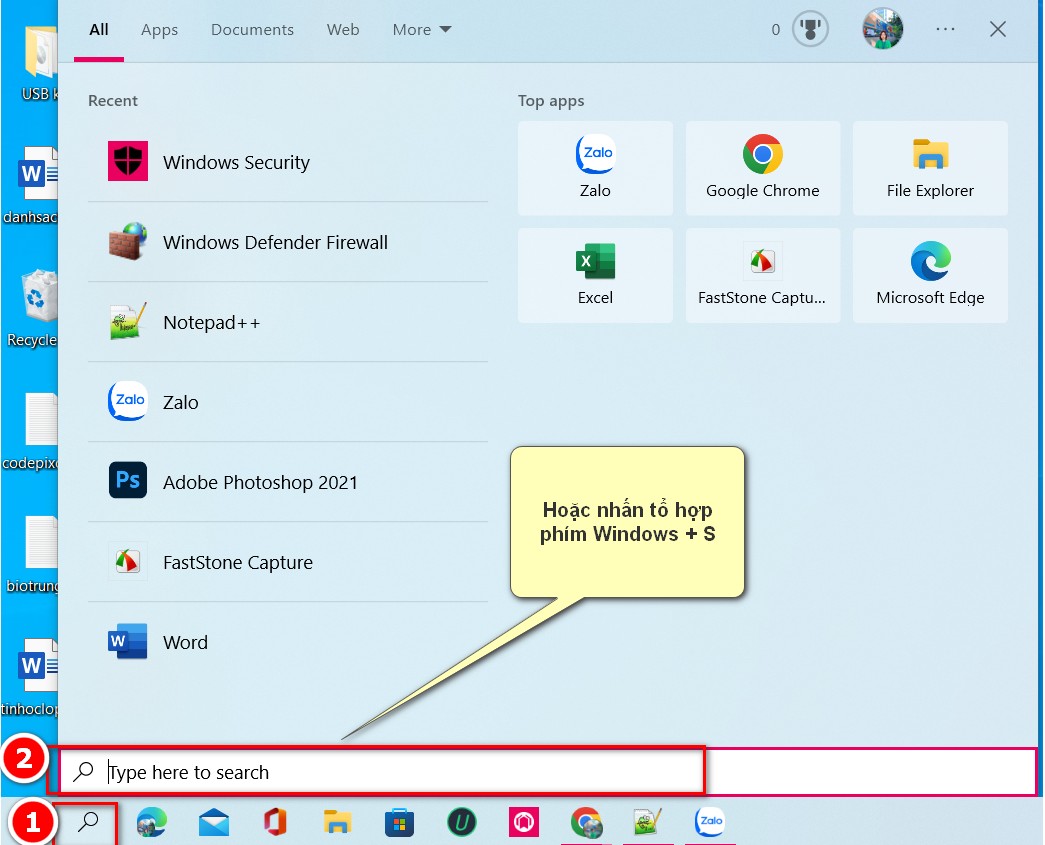Open Windows Defender Firewall recent item
1045x845 pixels.
point(287,242)
